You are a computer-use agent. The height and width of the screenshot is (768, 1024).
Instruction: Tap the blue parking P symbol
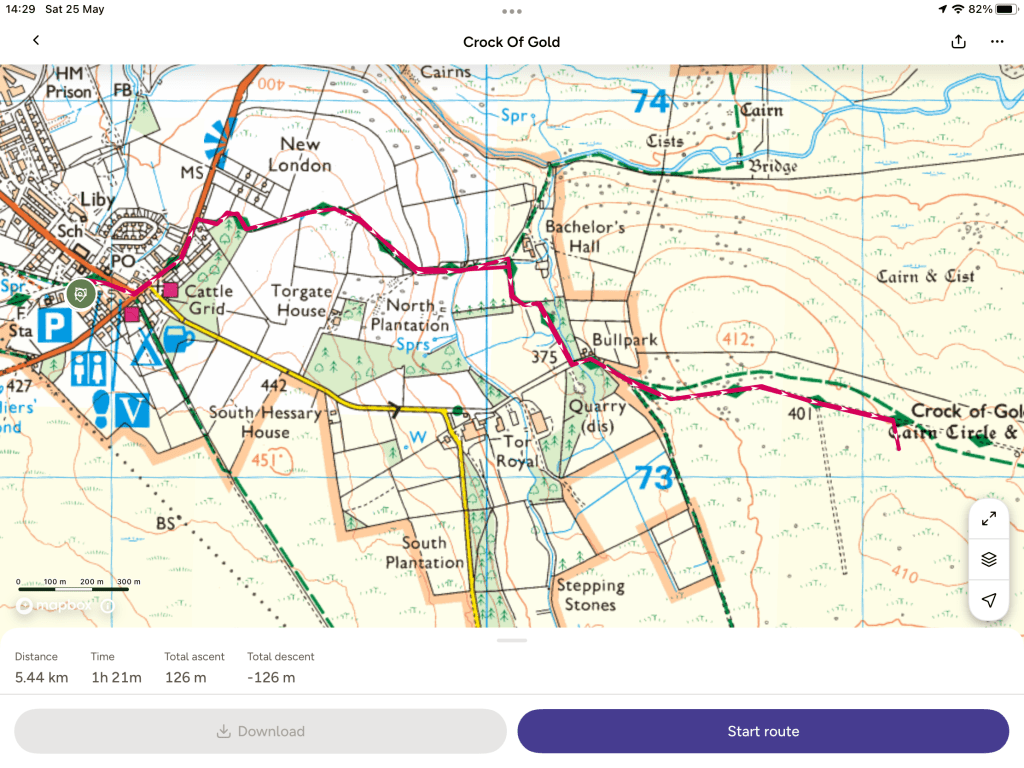54,325
